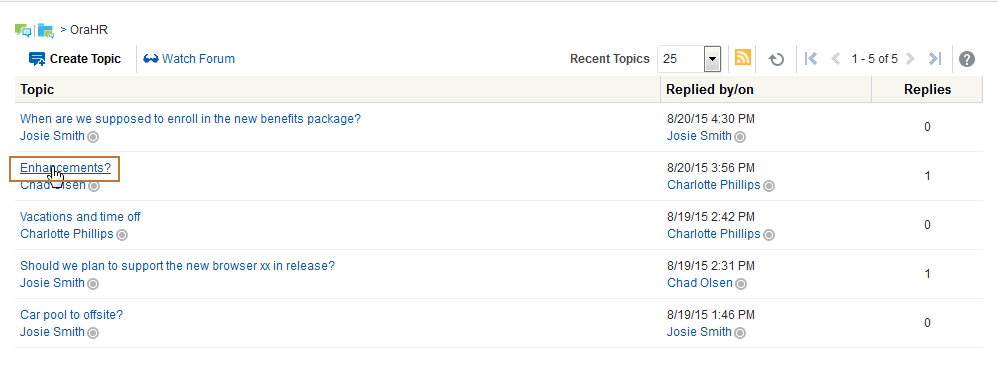The height and width of the screenshot is (376, 998).
Task: Create a new topic
Action: [74, 59]
